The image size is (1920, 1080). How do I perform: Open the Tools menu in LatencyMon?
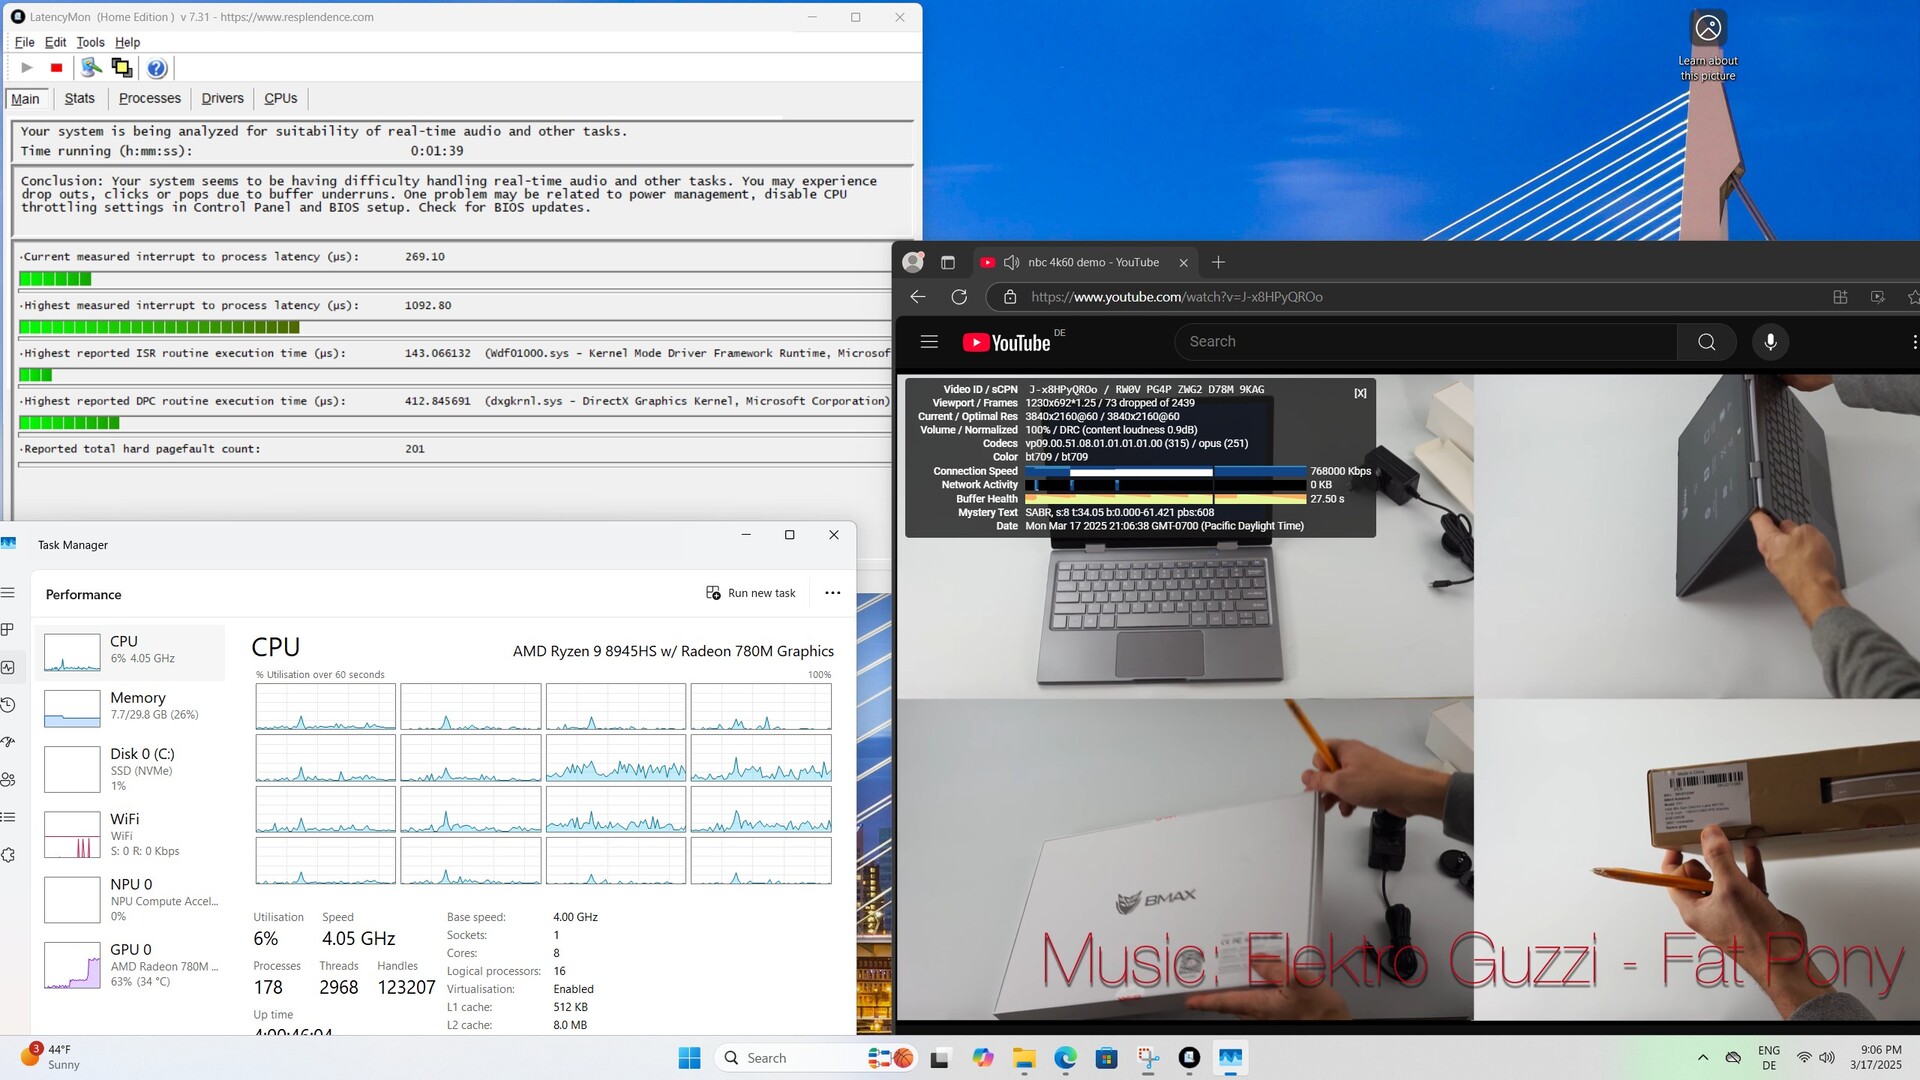(x=90, y=42)
